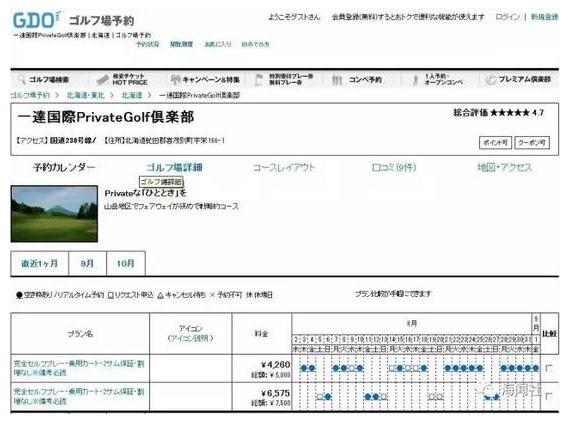Open 北海道・東北 breadcrumb link

pos(86,95)
